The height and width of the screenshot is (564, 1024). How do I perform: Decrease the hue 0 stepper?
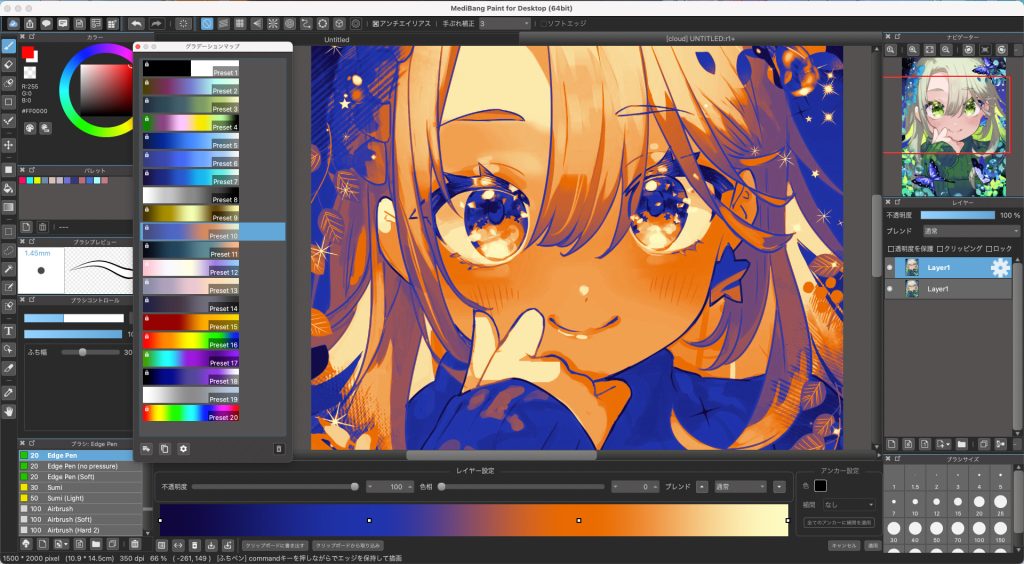click(615, 486)
